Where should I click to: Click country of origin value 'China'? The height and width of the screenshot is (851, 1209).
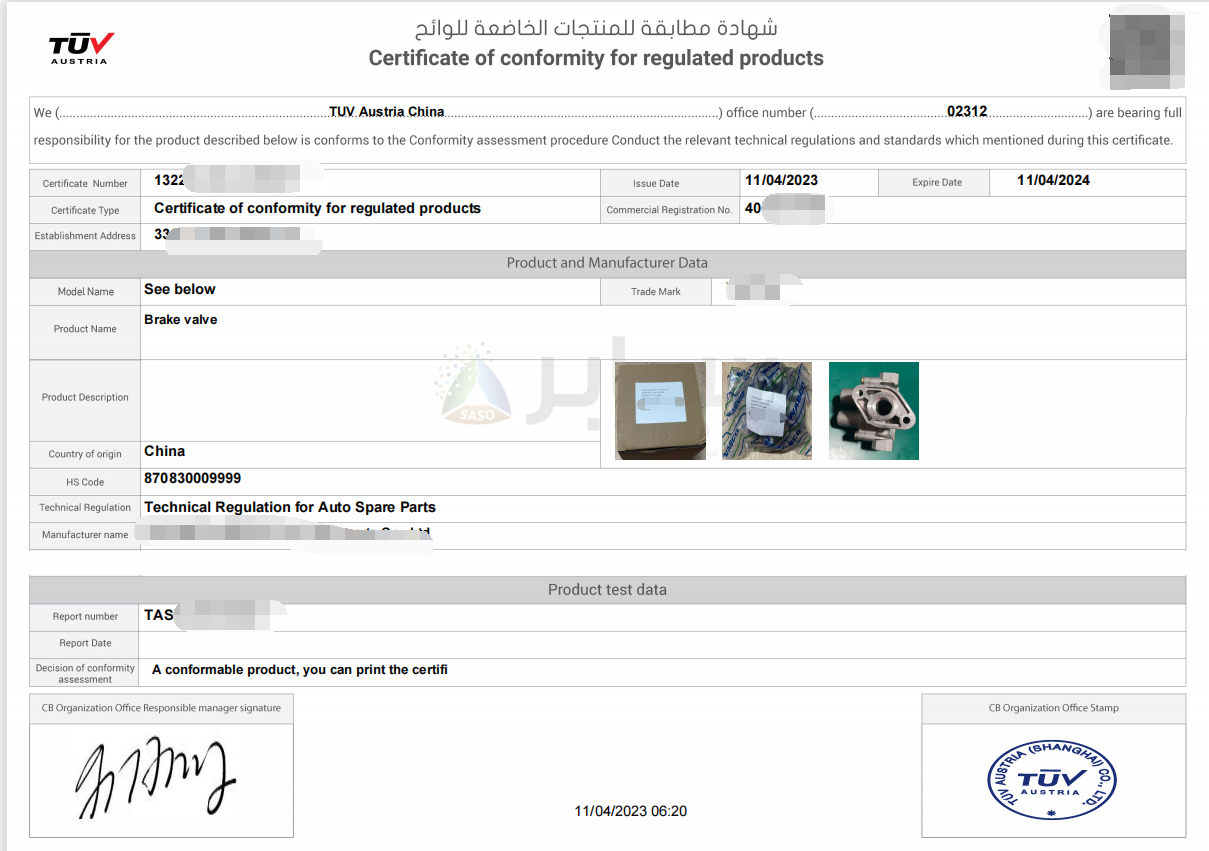pos(164,451)
